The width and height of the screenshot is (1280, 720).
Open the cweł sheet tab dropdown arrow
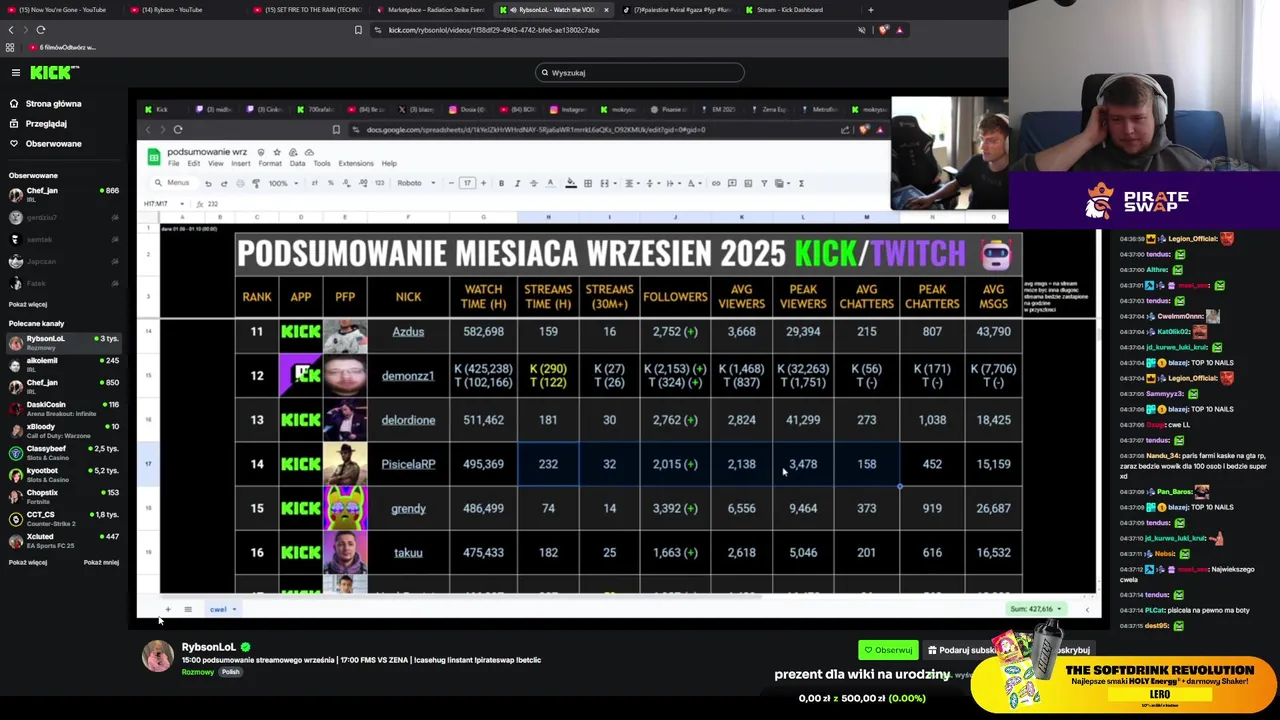pyautogui.click(x=234, y=609)
